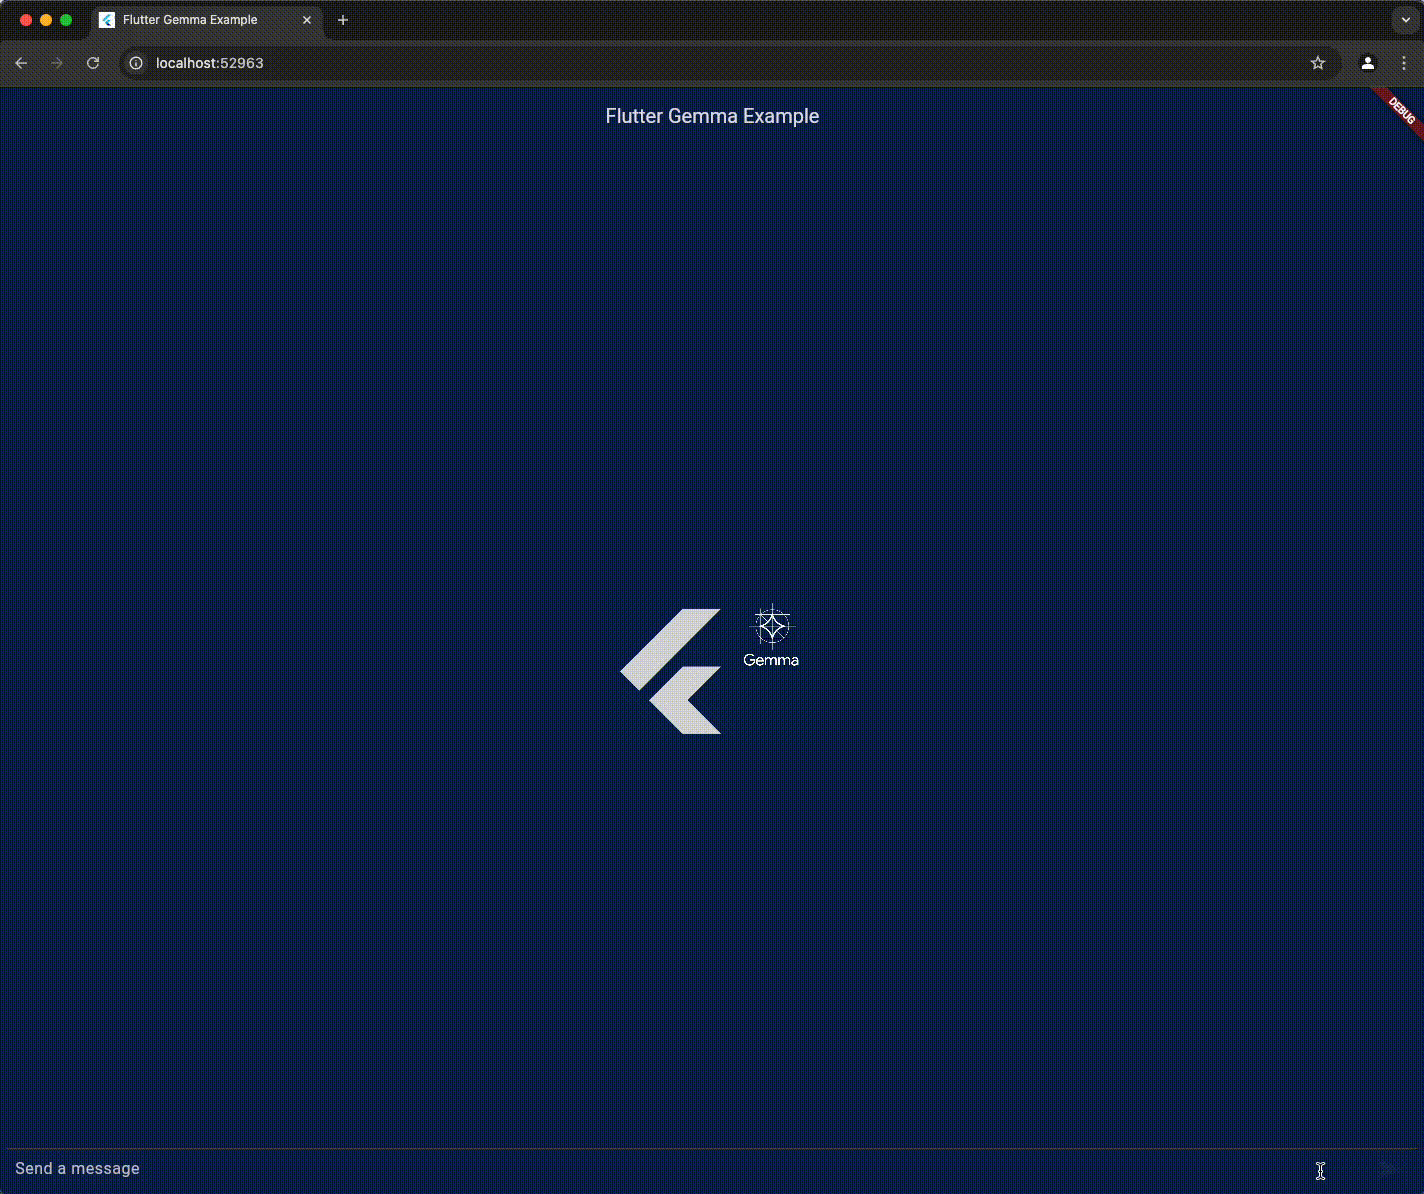Click the Flutter Gemma Example title
Screen dimensions: 1424x1194
click(712, 116)
